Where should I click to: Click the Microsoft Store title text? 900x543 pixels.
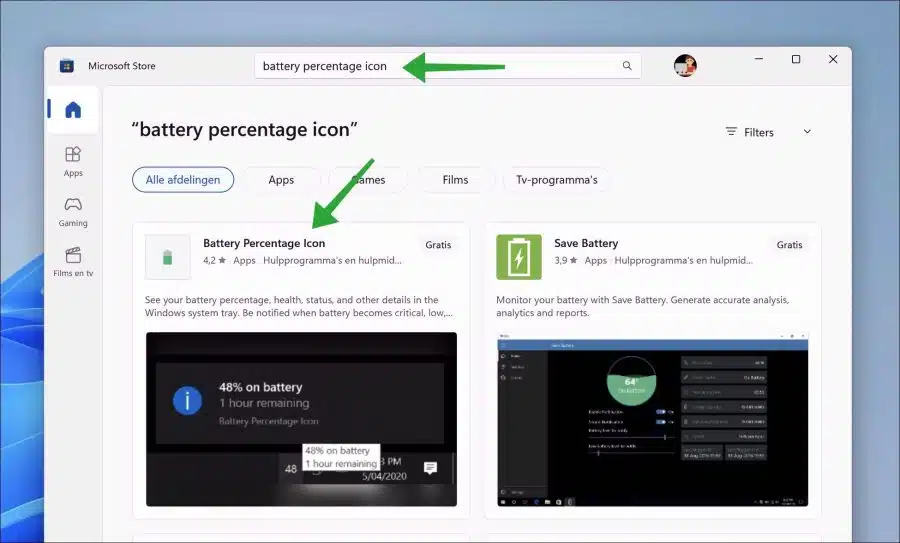pos(122,66)
